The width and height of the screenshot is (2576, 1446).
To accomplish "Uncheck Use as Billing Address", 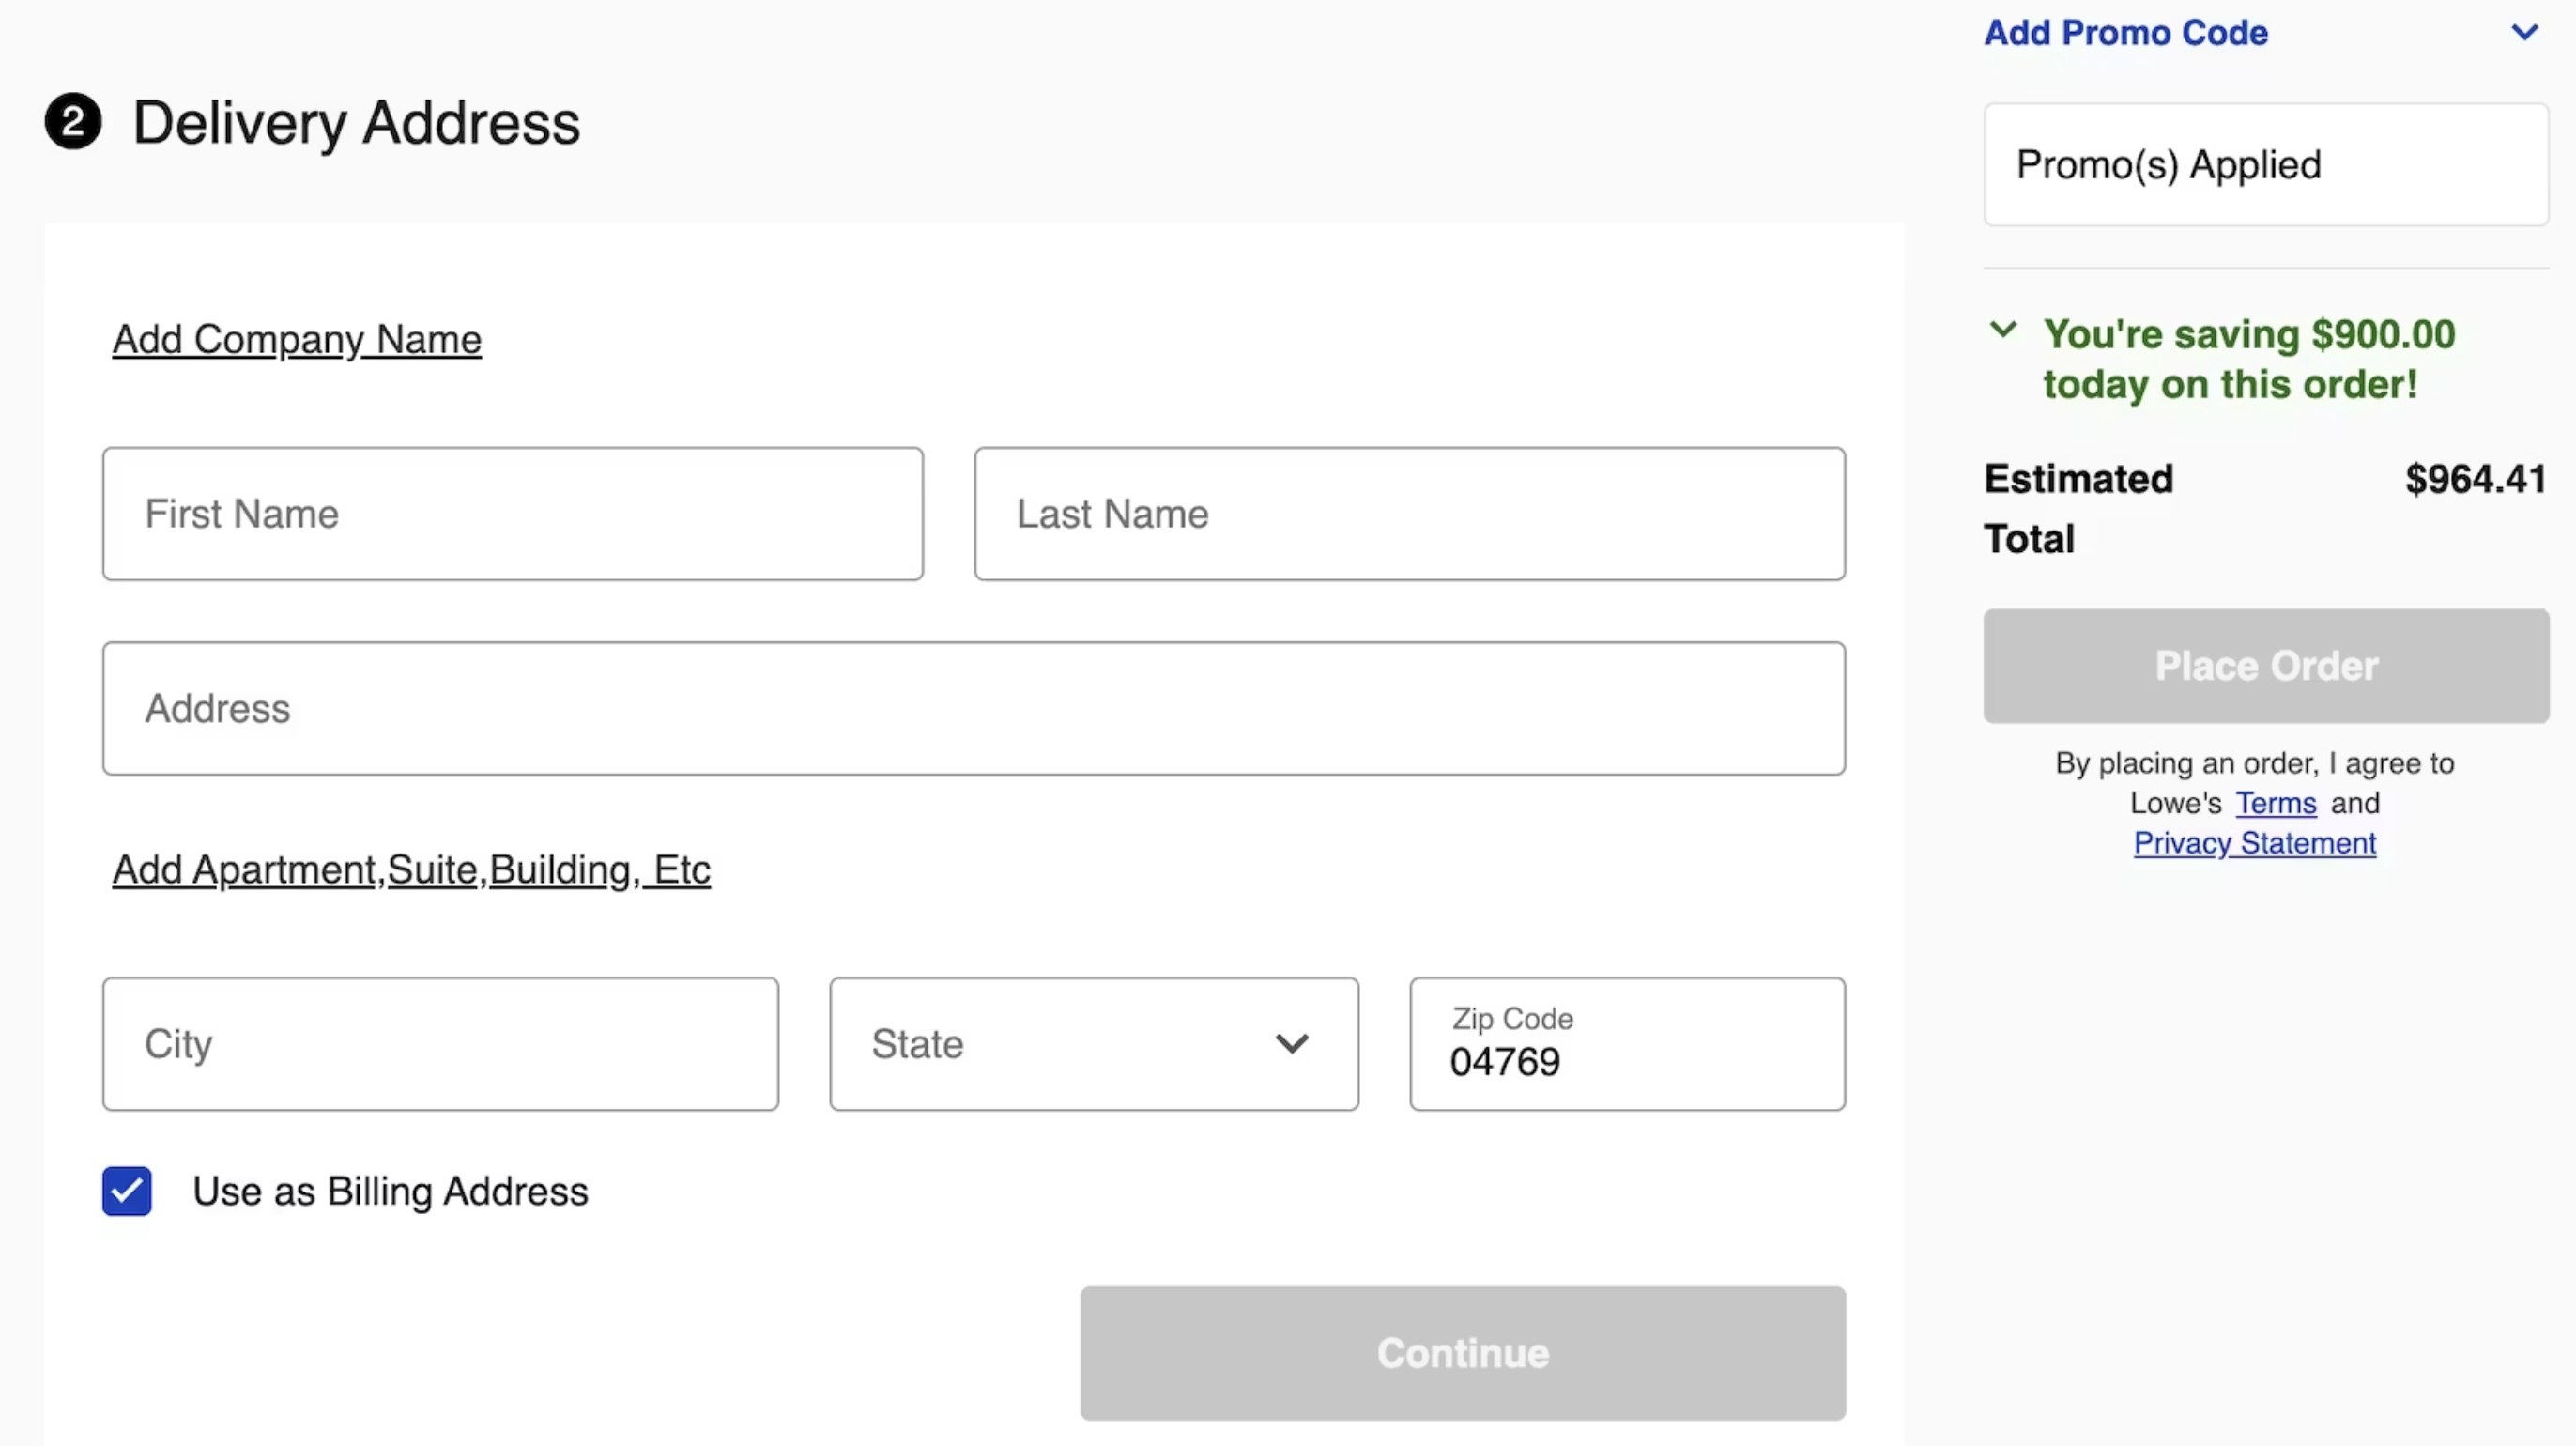I will click(x=126, y=1191).
